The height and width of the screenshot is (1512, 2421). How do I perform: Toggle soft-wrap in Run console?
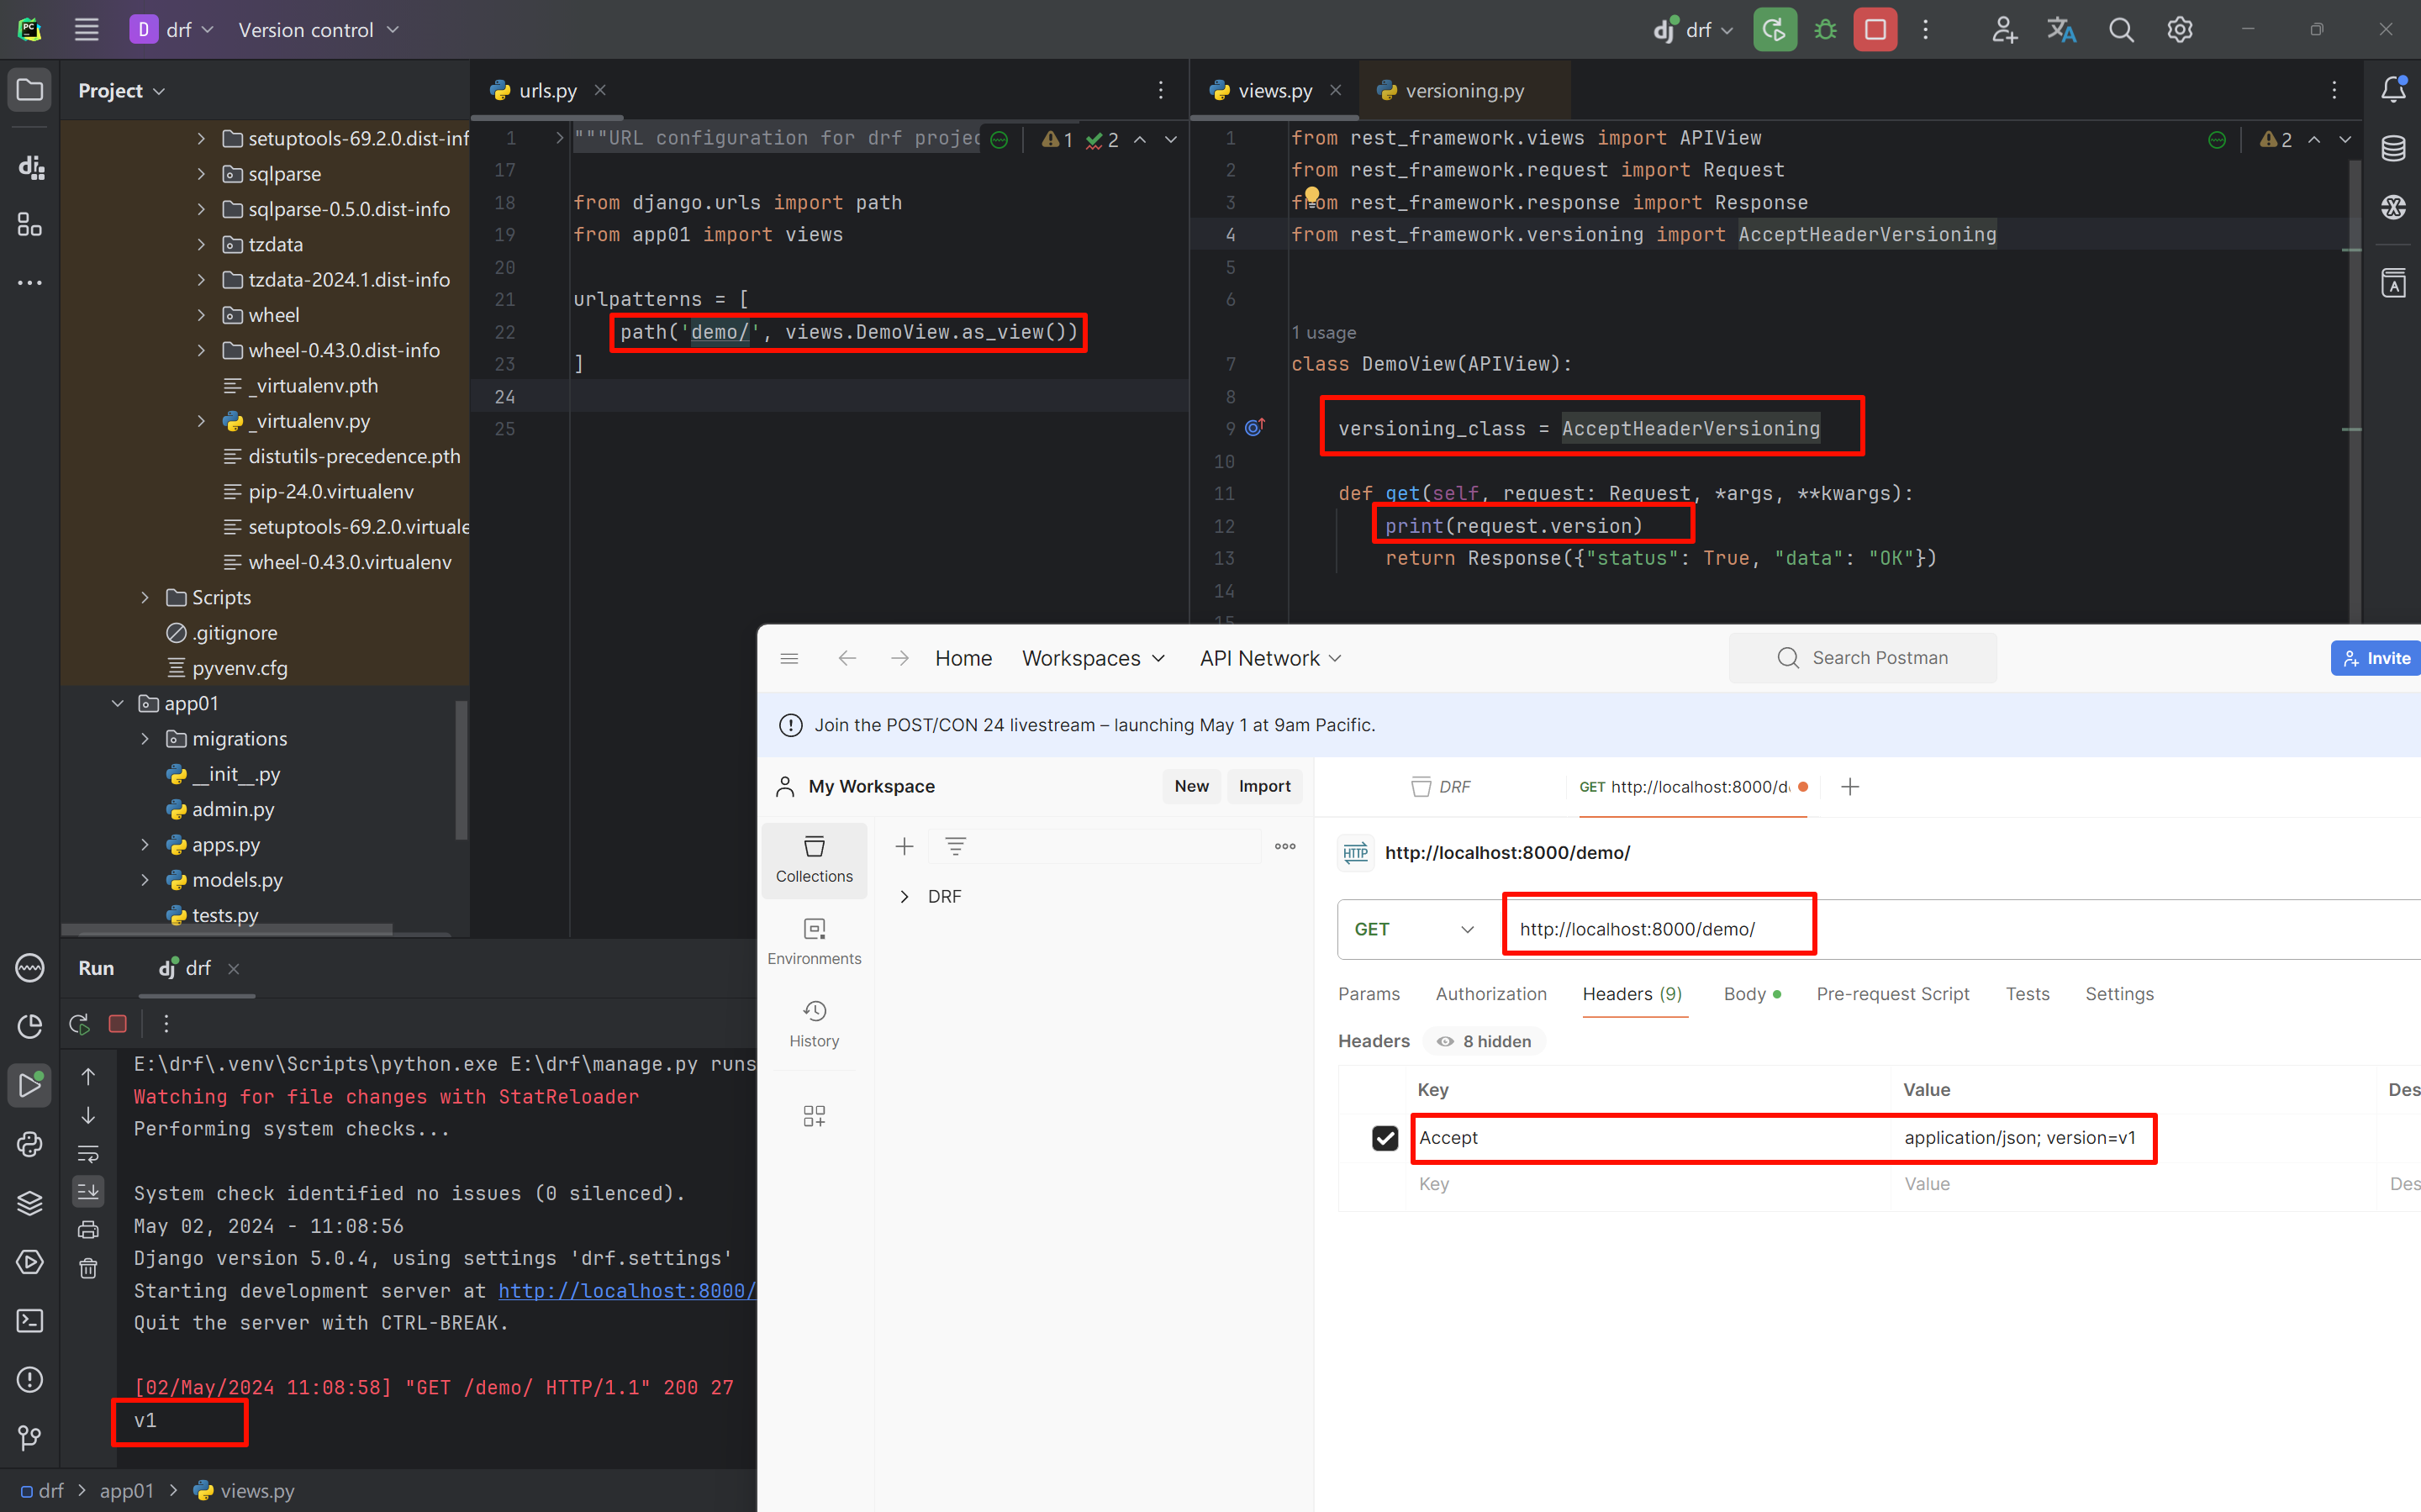[x=88, y=1153]
